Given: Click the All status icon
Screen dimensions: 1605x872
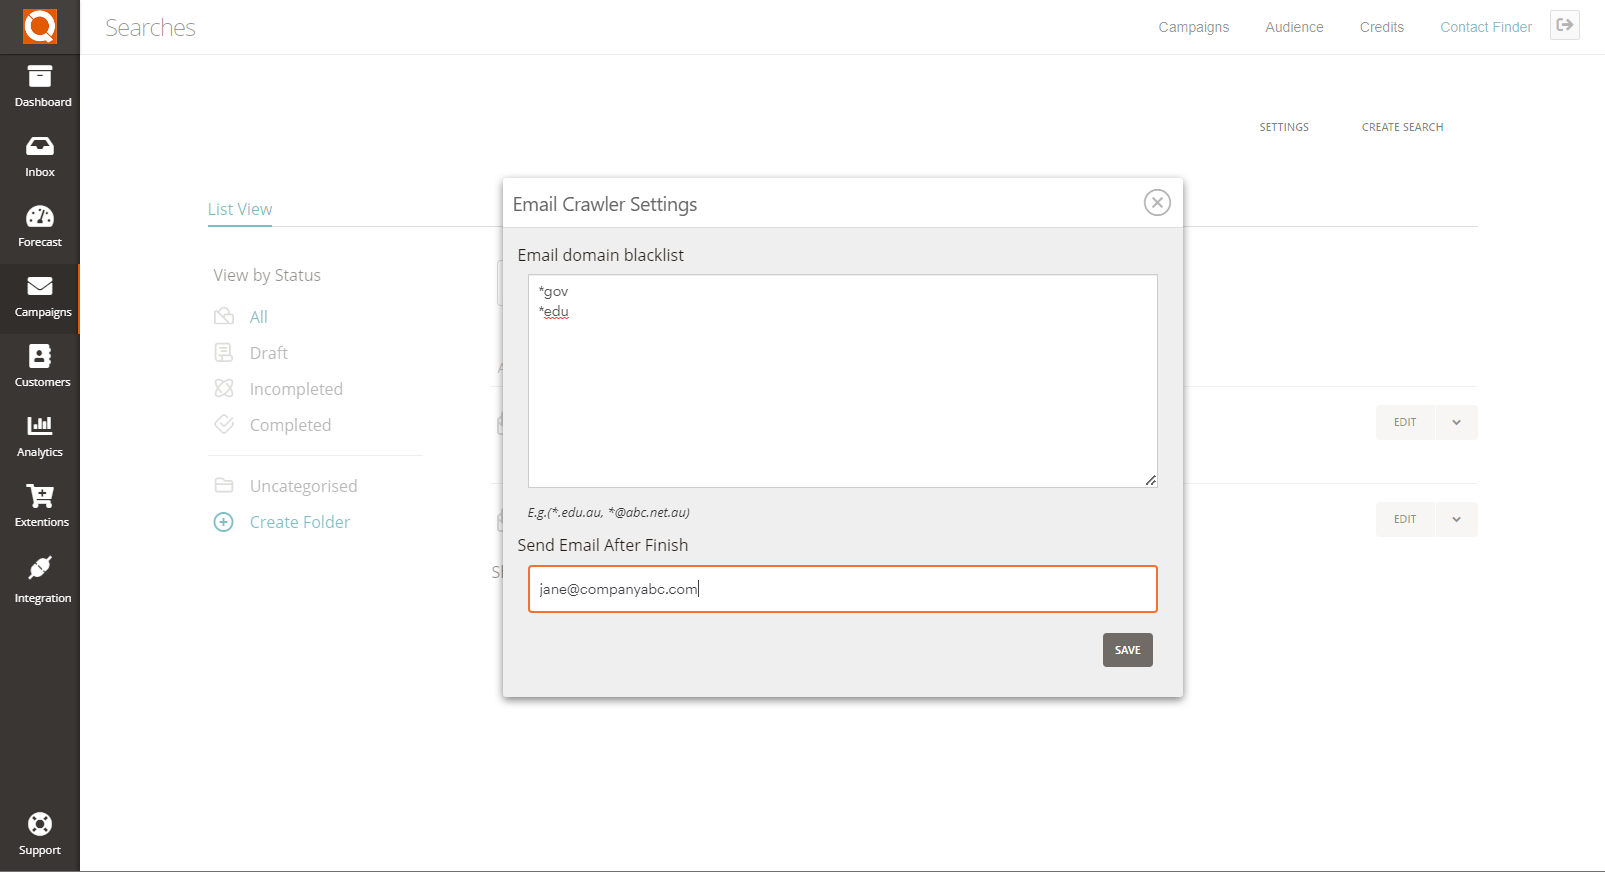Looking at the screenshot, I should click(x=224, y=317).
